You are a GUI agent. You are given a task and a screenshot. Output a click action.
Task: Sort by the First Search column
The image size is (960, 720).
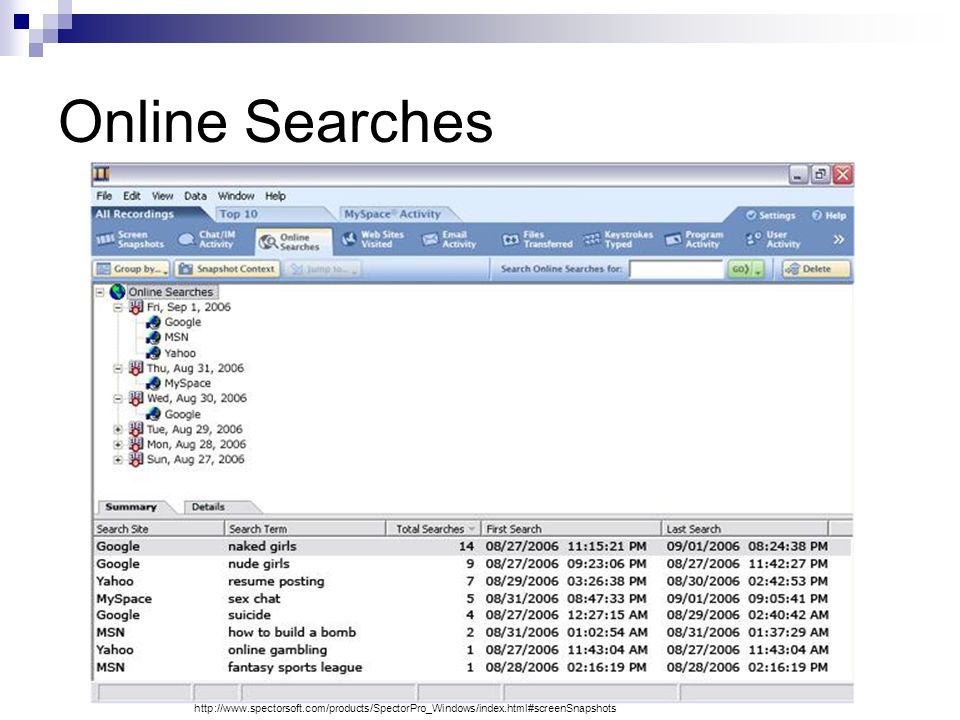point(571,529)
